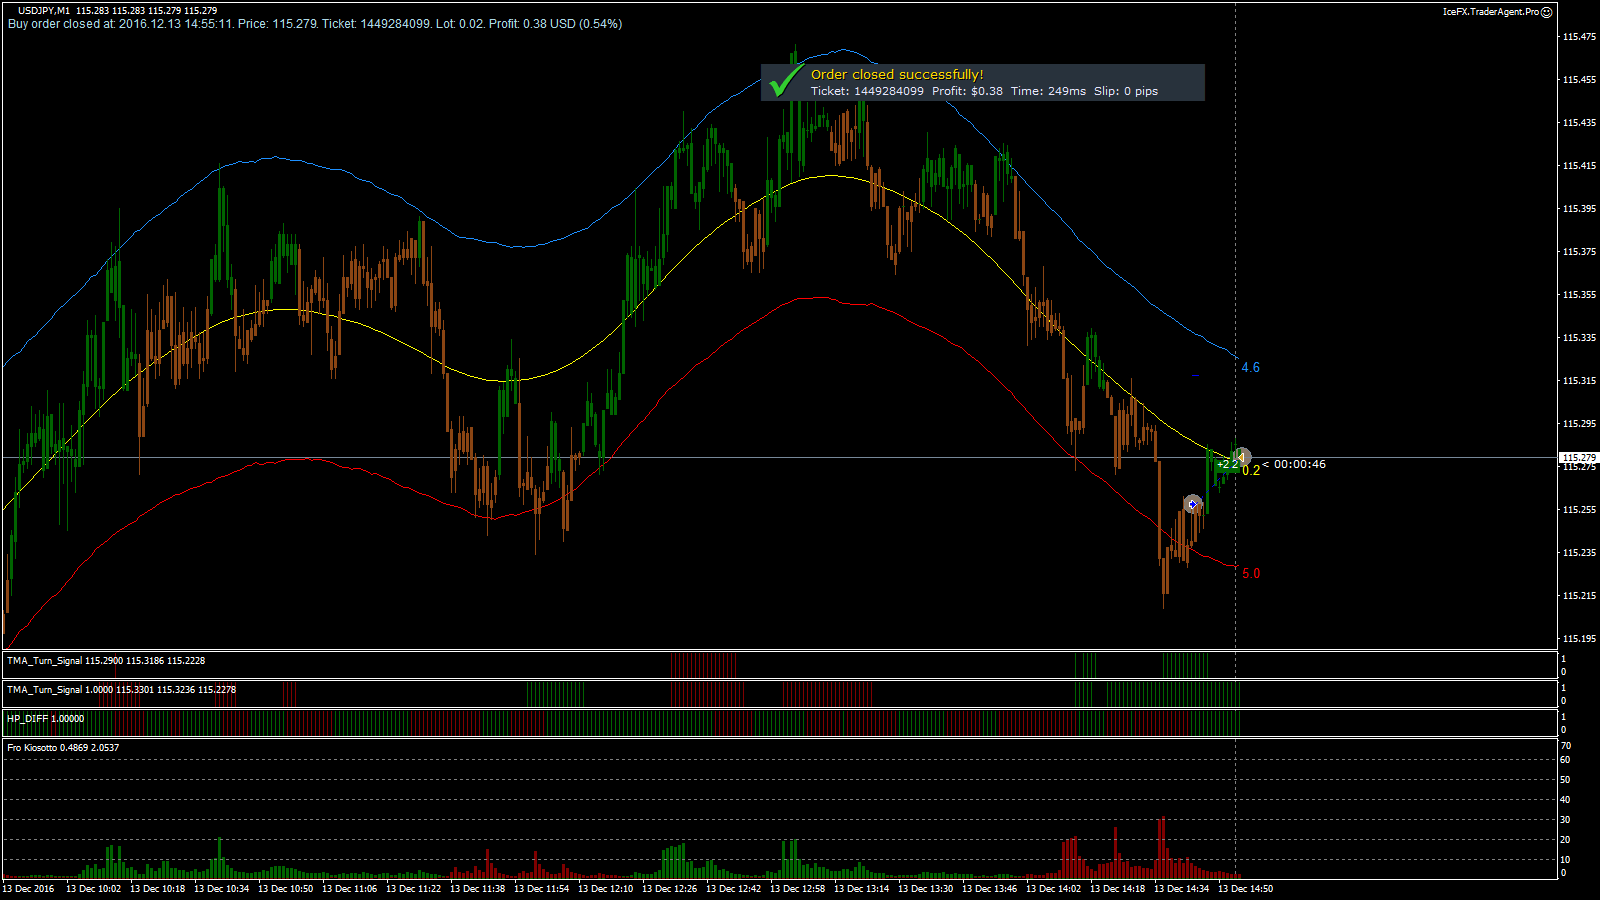Click the HP_DIFF 1.00000 indicator label
Screen dimensions: 1600x900
[45, 719]
